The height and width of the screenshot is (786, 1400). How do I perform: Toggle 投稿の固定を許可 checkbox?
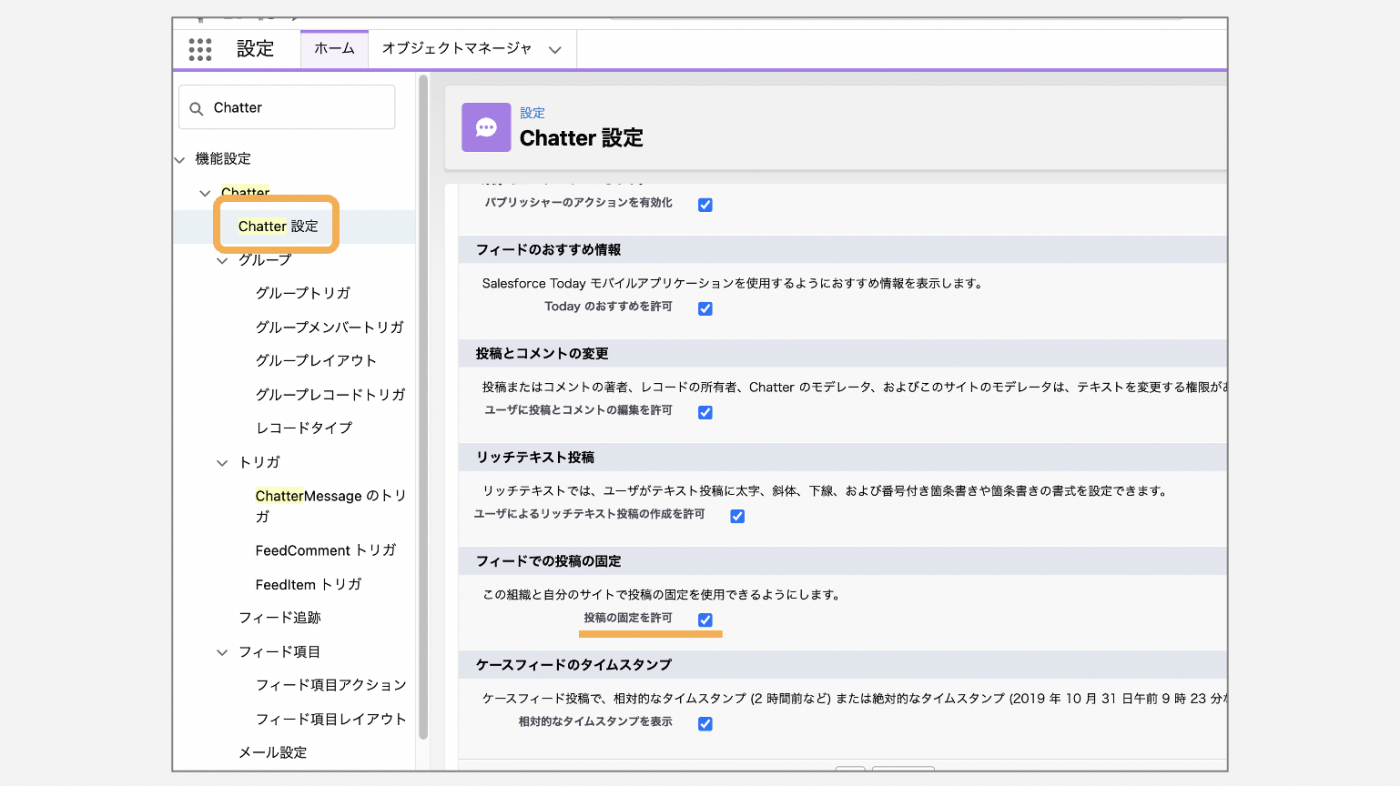click(705, 620)
